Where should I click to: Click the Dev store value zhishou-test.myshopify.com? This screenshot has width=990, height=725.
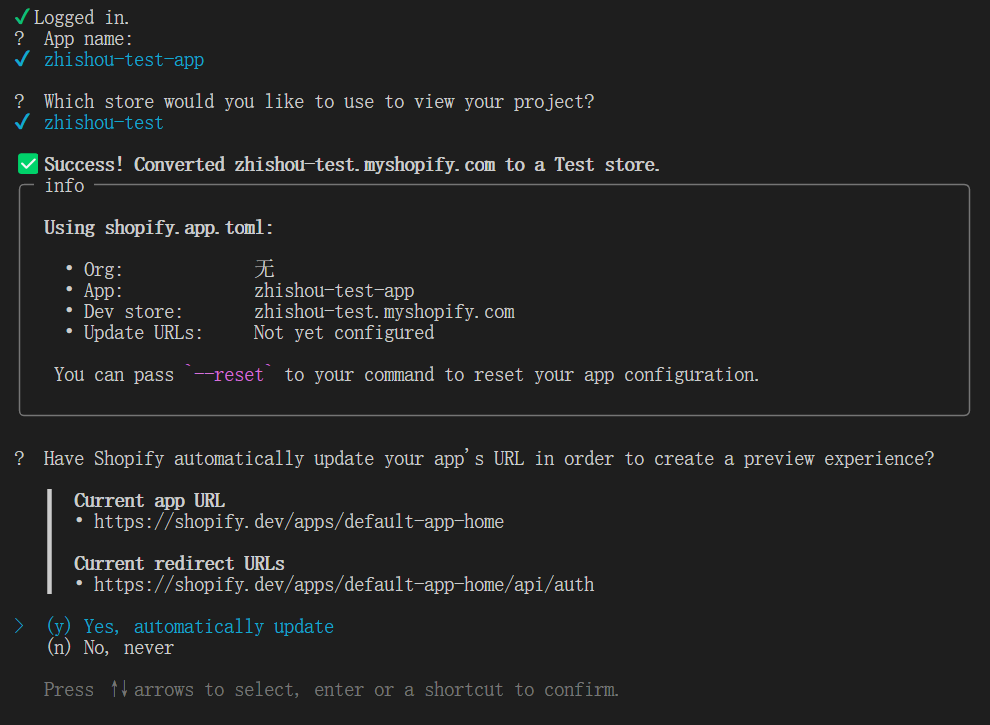click(384, 311)
